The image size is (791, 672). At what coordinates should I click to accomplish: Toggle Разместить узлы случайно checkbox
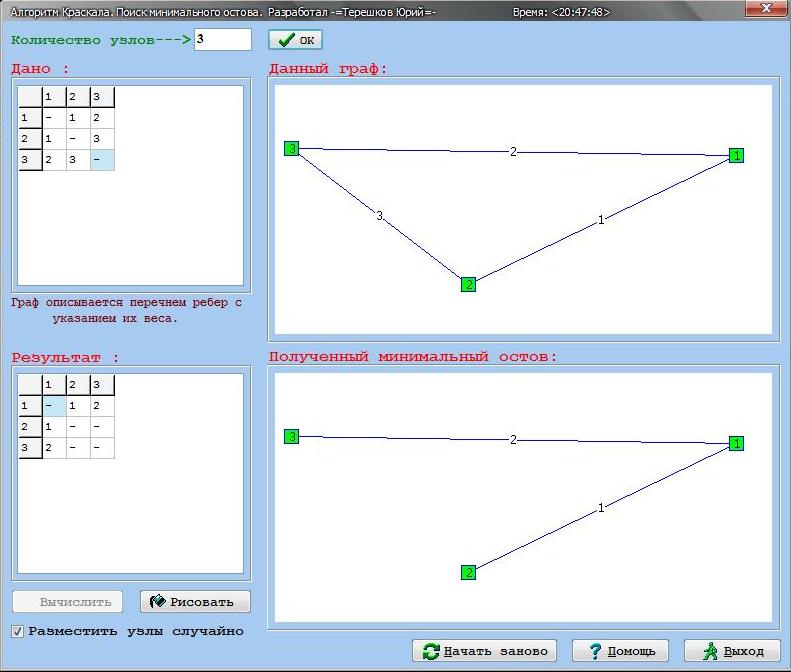click(x=18, y=631)
